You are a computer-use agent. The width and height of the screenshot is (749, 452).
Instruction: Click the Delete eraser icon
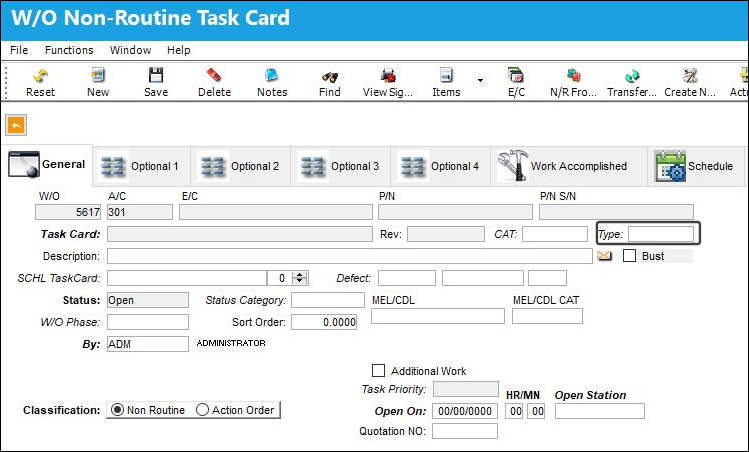tap(214, 75)
